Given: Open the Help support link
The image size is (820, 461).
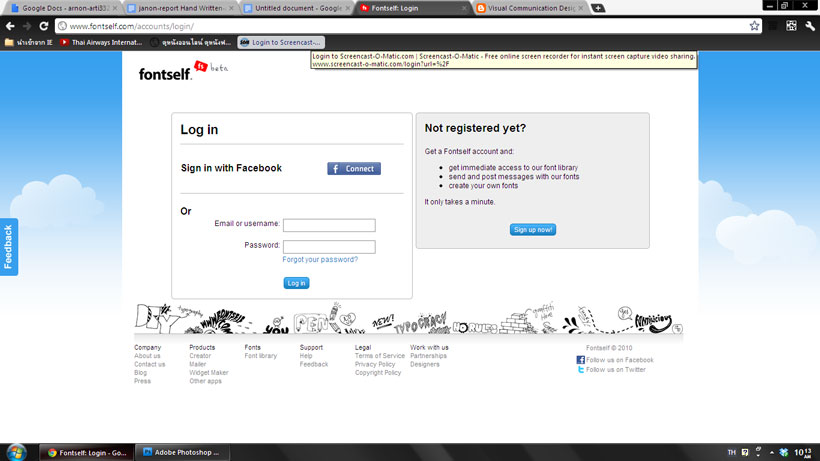Looking at the screenshot, I should (x=306, y=355).
